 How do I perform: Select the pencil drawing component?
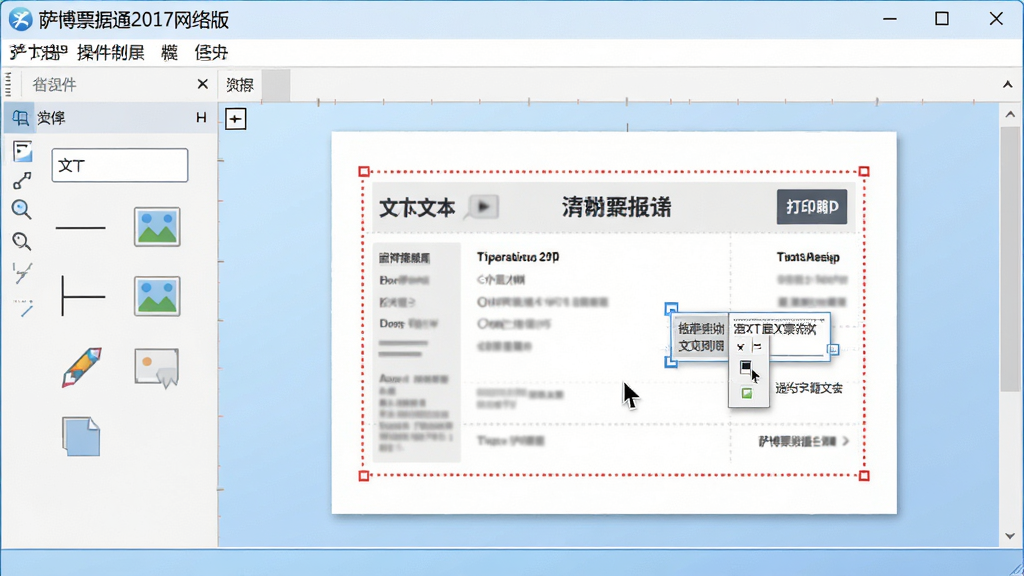82,367
